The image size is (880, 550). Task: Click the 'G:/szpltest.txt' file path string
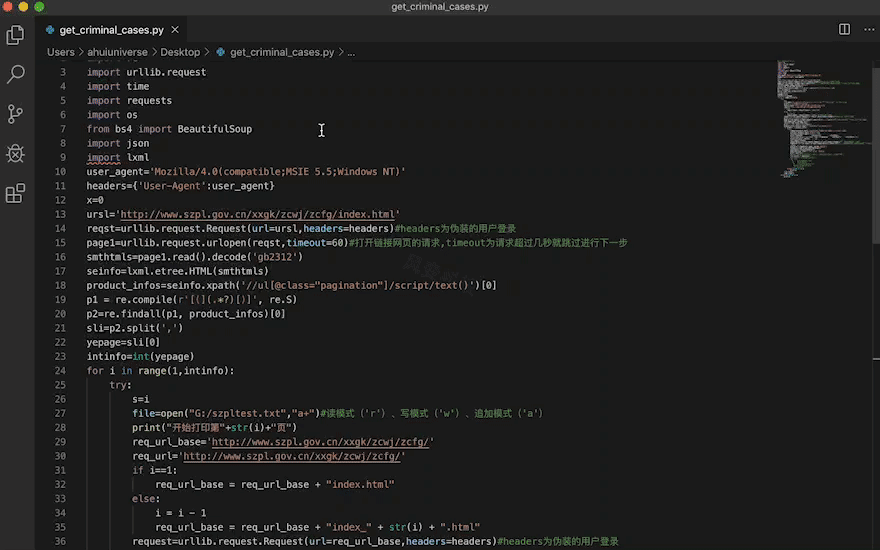coord(237,414)
